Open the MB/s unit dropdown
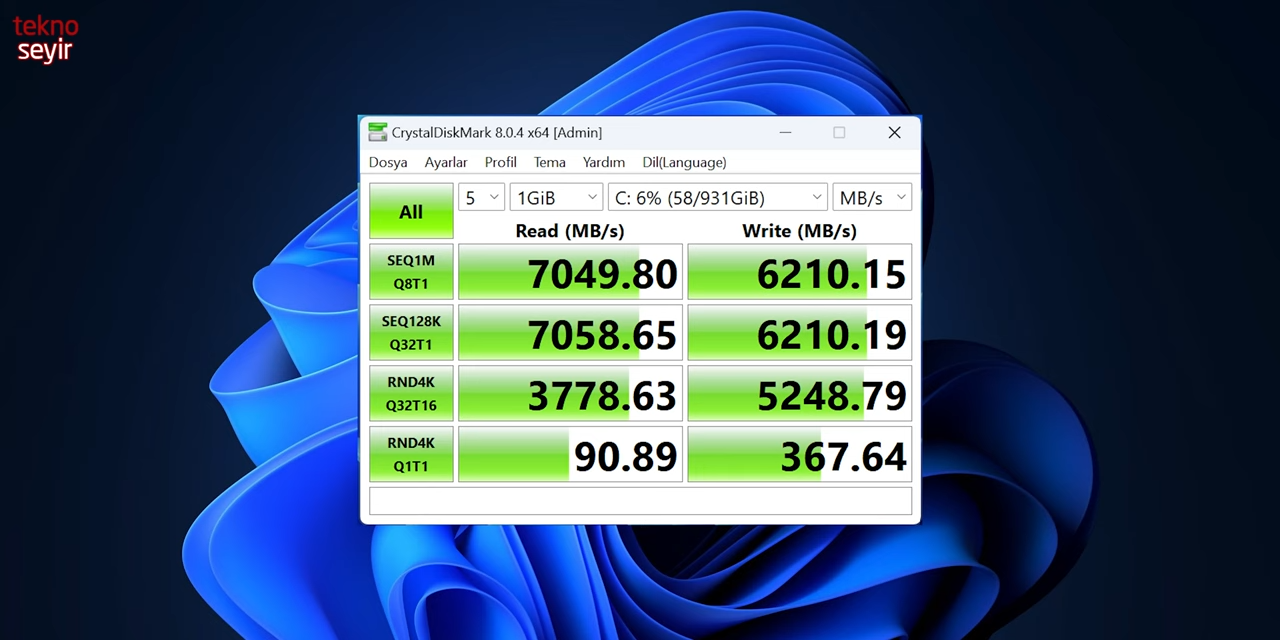 [x=872, y=197]
